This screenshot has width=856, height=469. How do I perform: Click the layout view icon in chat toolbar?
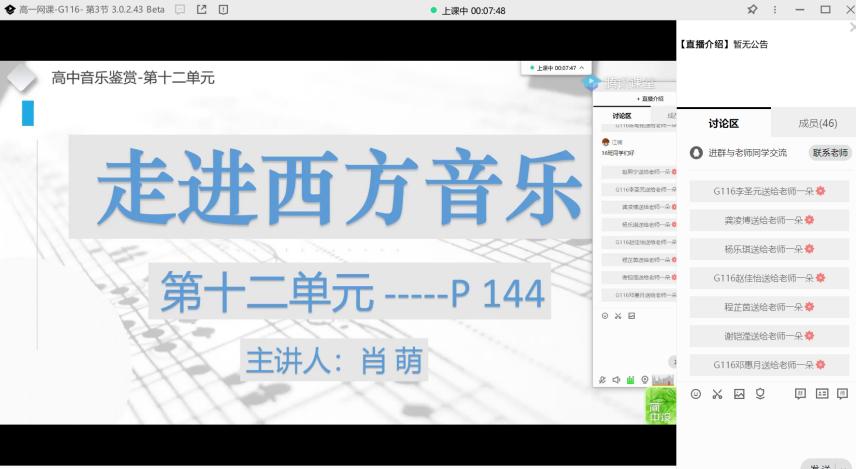[x=822, y=394]
